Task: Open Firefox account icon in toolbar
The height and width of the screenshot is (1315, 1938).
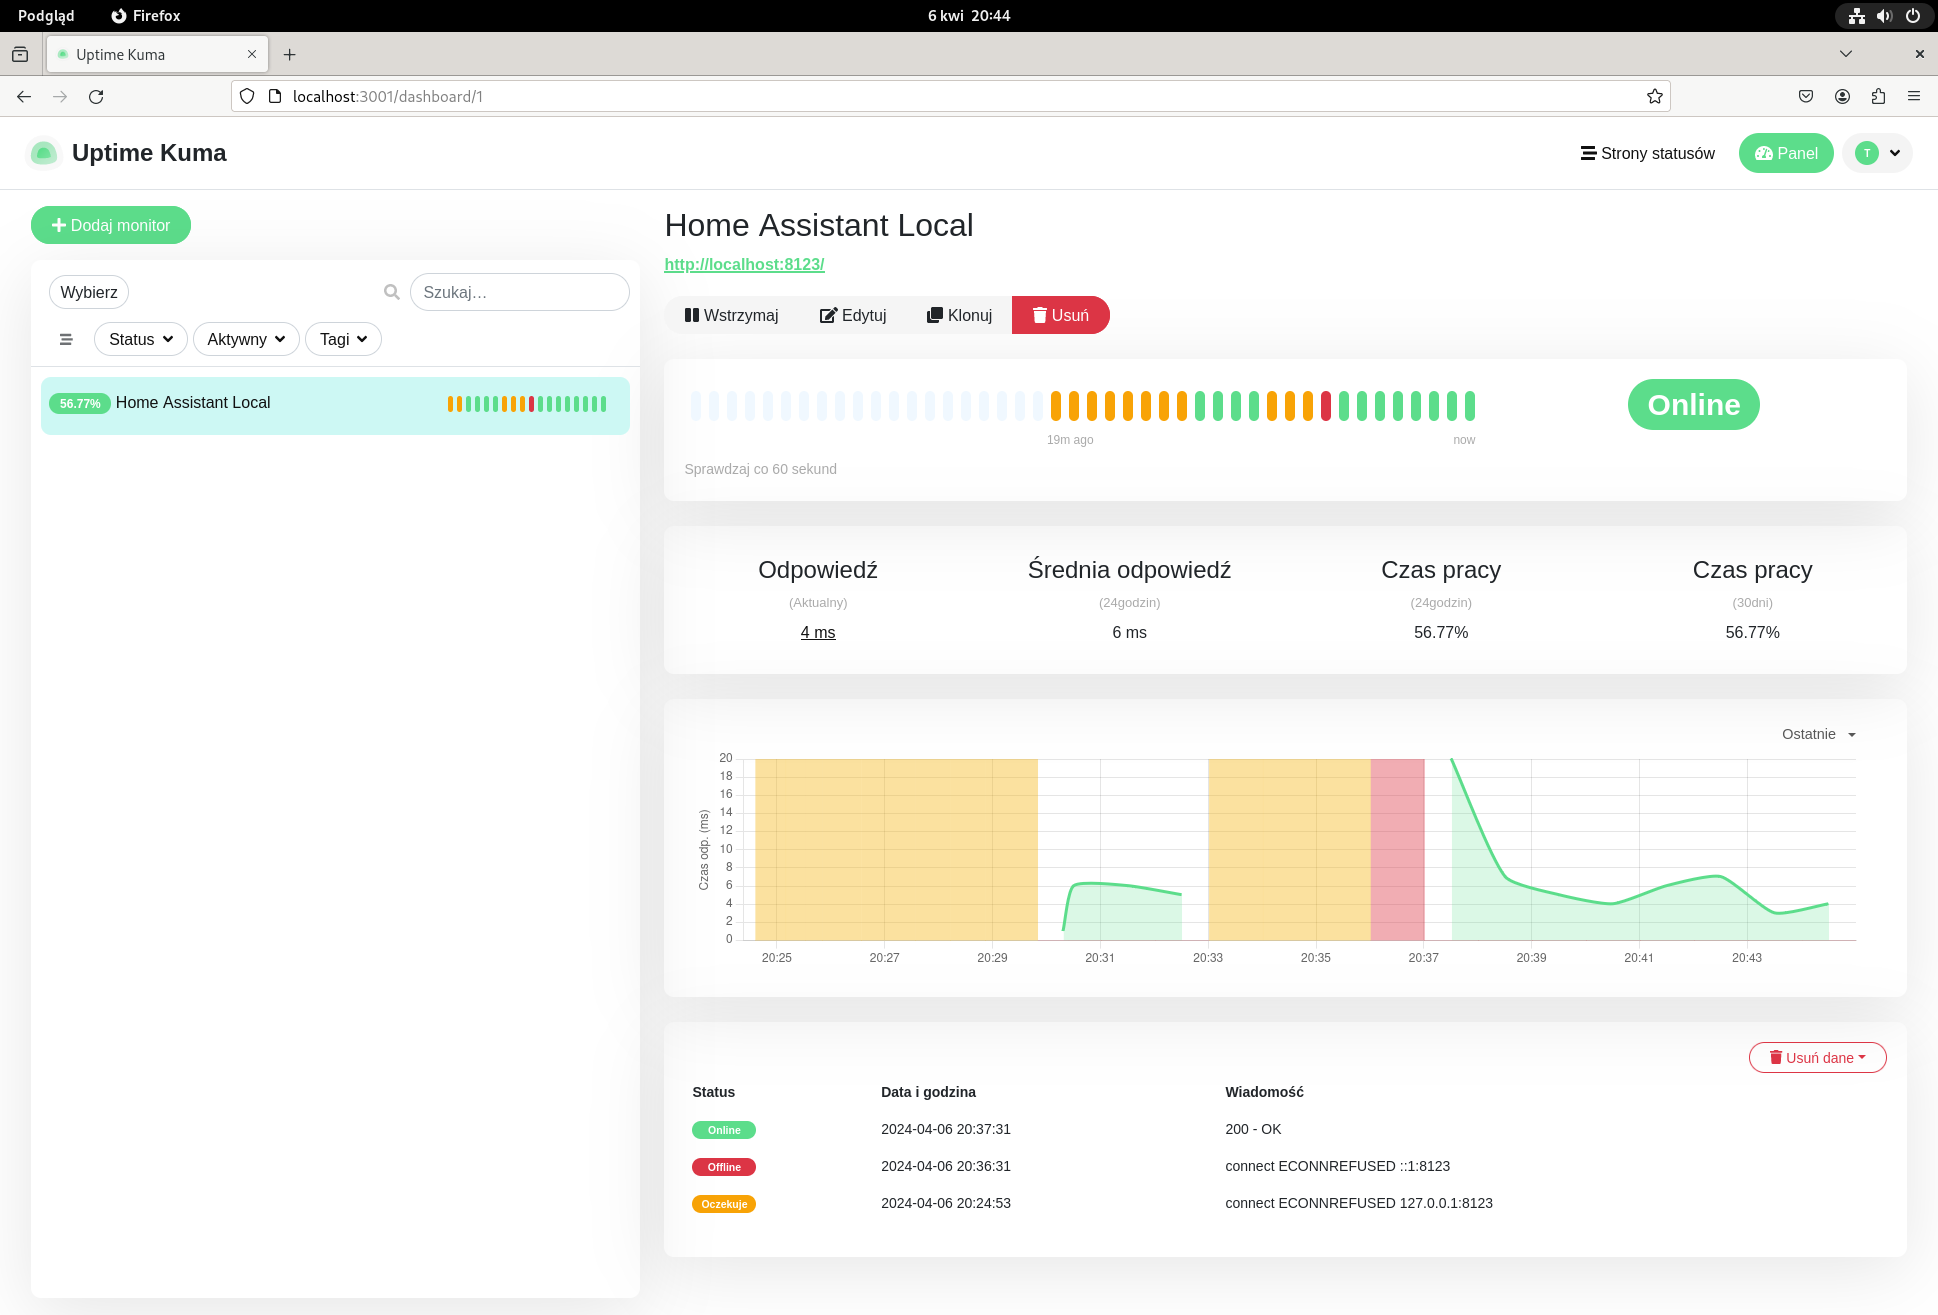Action: (1842, 96)
